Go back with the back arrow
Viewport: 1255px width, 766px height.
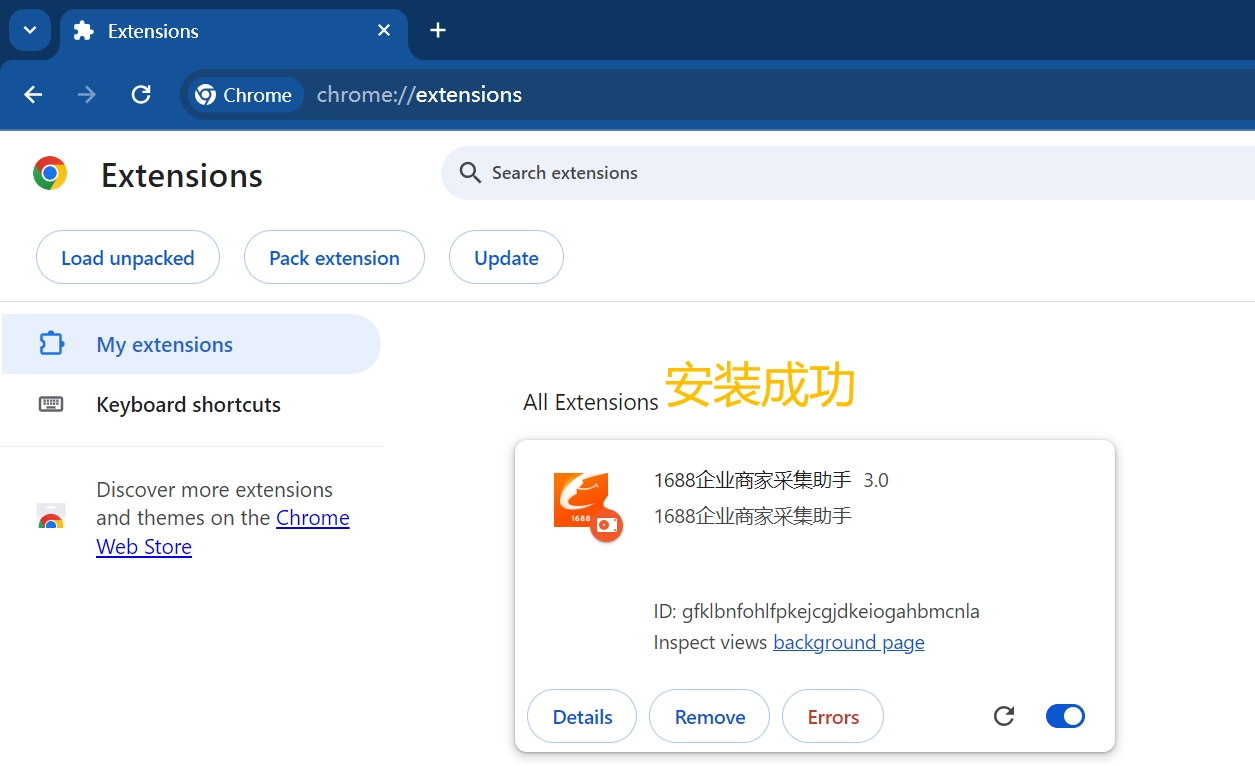34,95
